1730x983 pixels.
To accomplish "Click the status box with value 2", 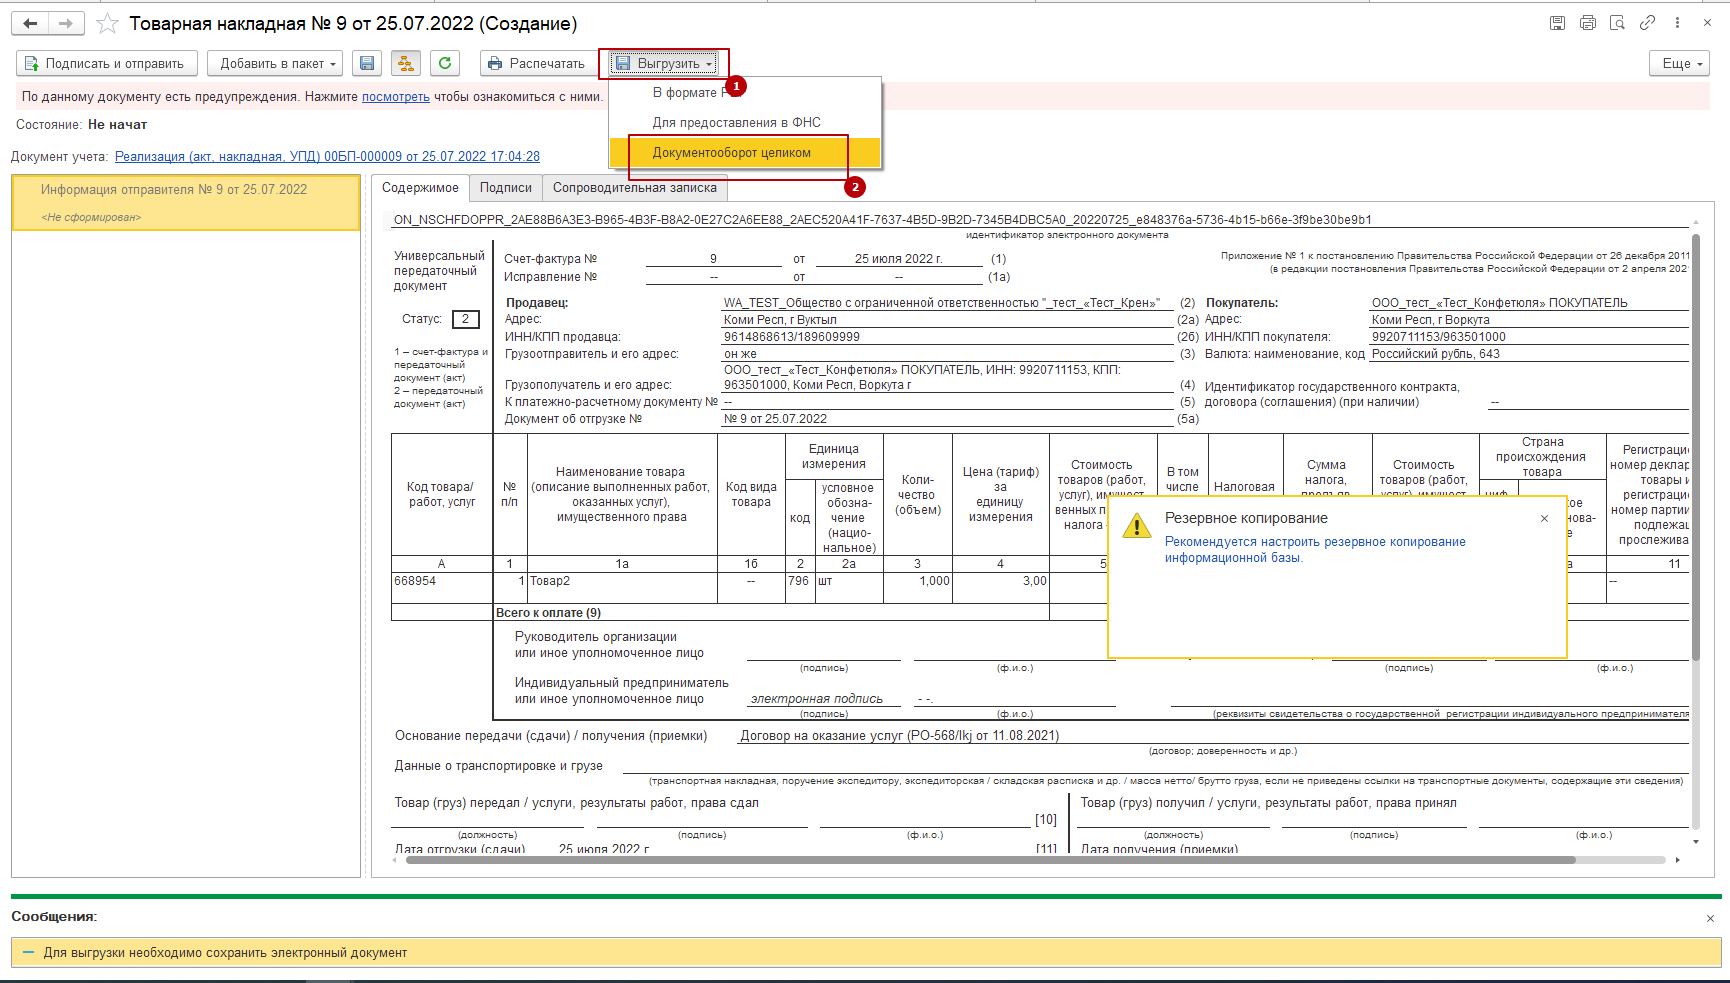I will point(465,319).
